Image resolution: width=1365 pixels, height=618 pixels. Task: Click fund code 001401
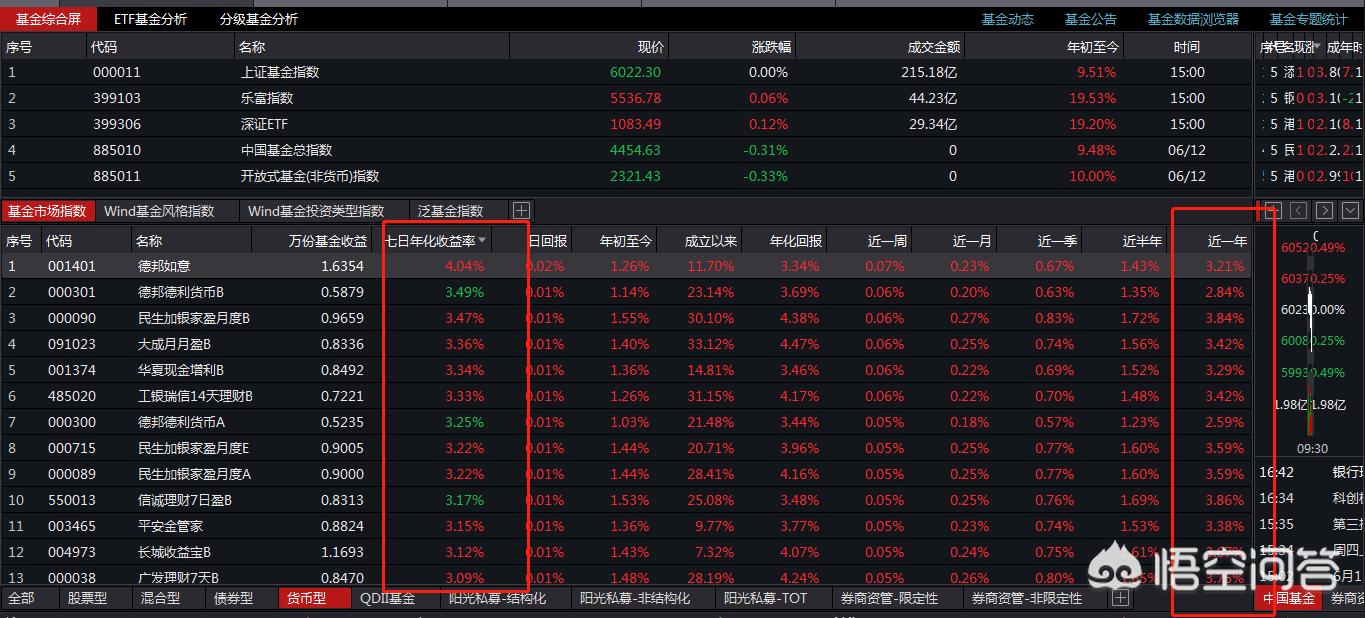coord(71,266)
